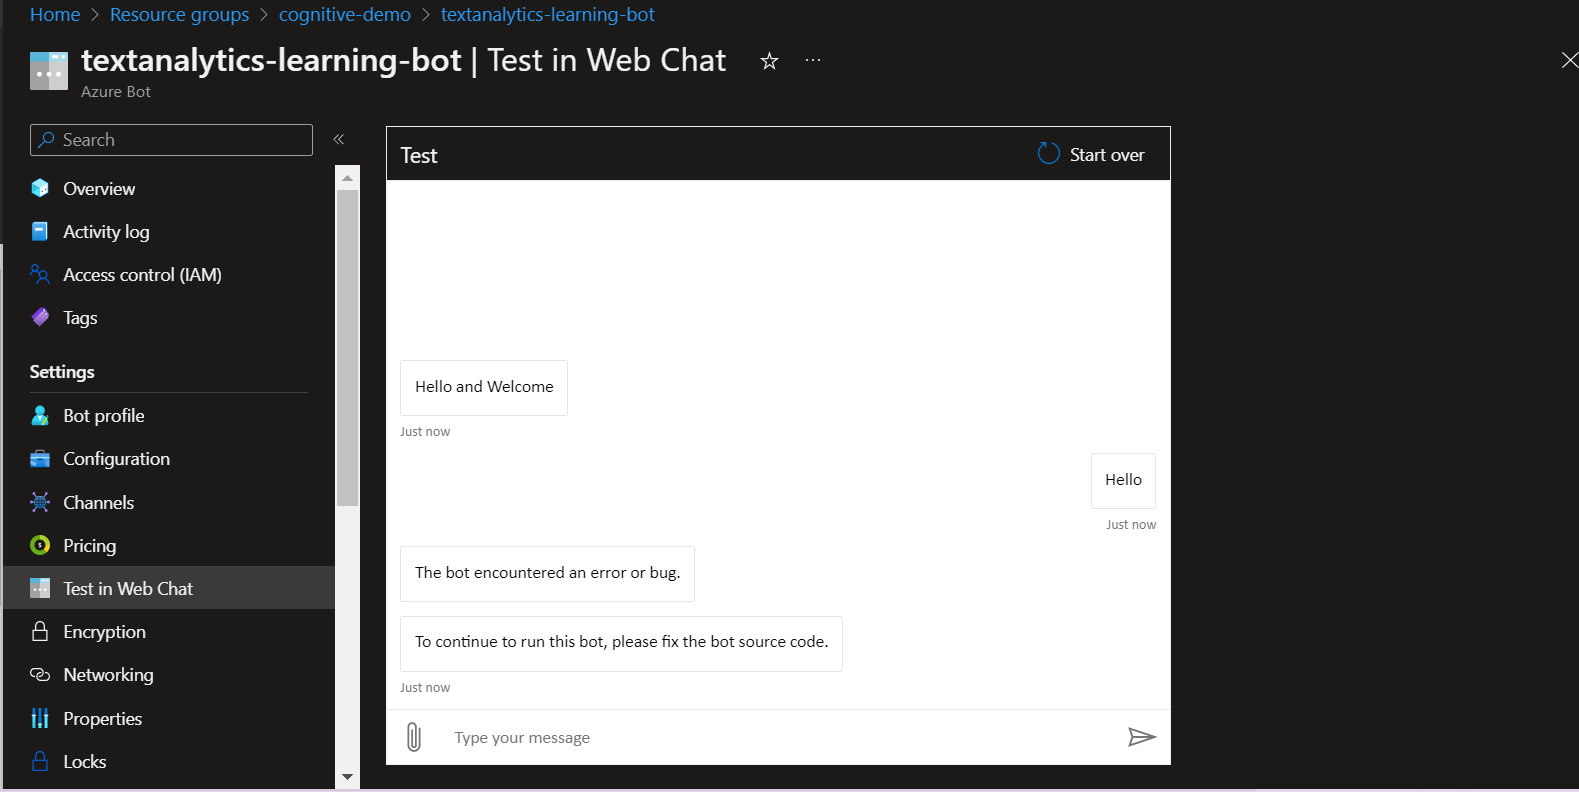Open the Locks settings
This screenshot has height=792, width=1579.
coord(169,761)
